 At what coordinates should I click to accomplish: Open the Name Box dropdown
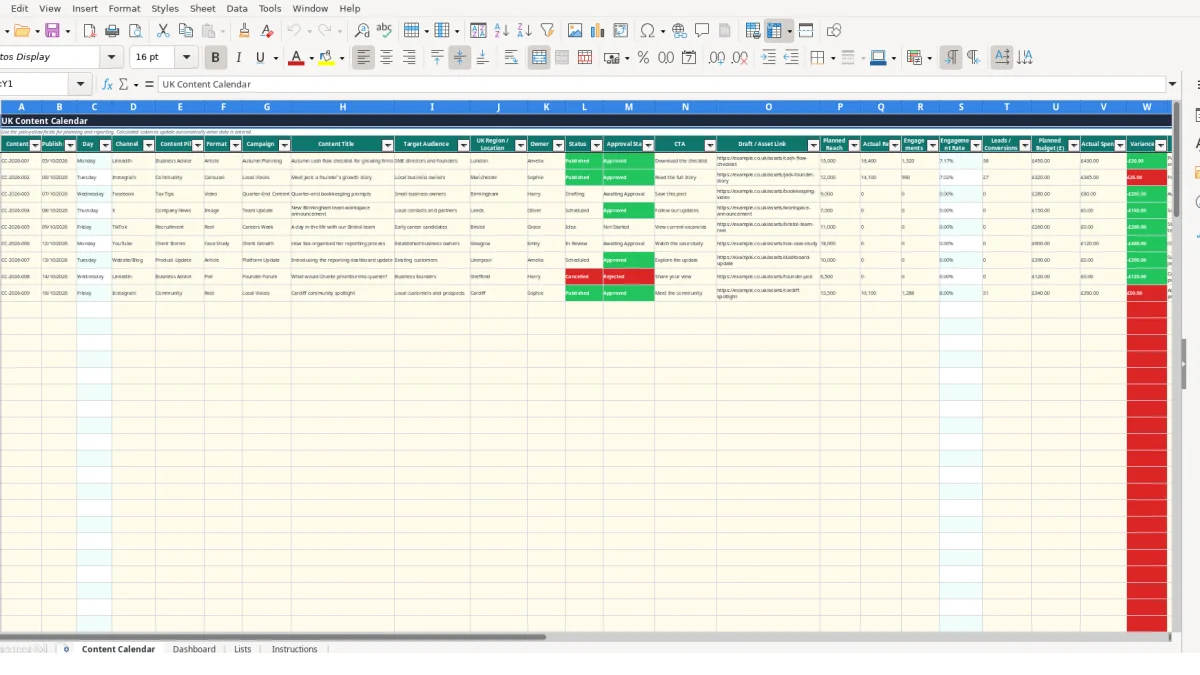pos(82,84)
